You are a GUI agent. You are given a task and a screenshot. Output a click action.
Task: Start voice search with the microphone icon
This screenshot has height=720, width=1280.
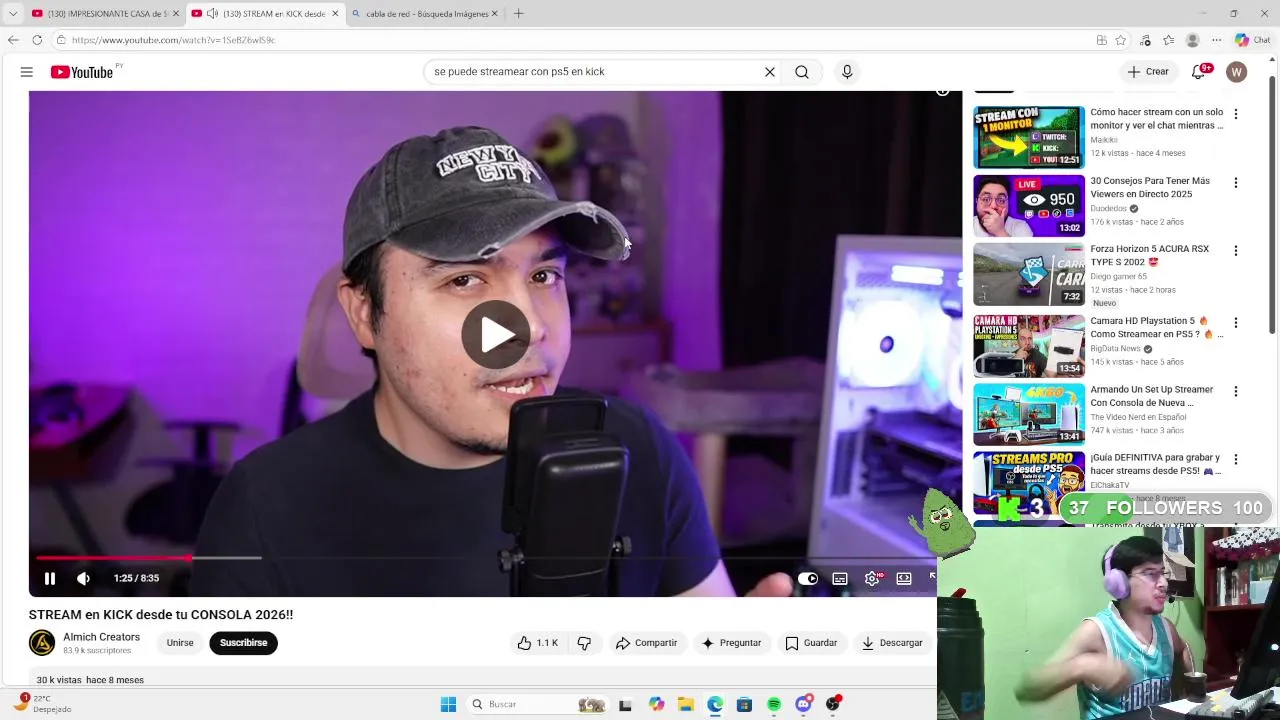847,72
